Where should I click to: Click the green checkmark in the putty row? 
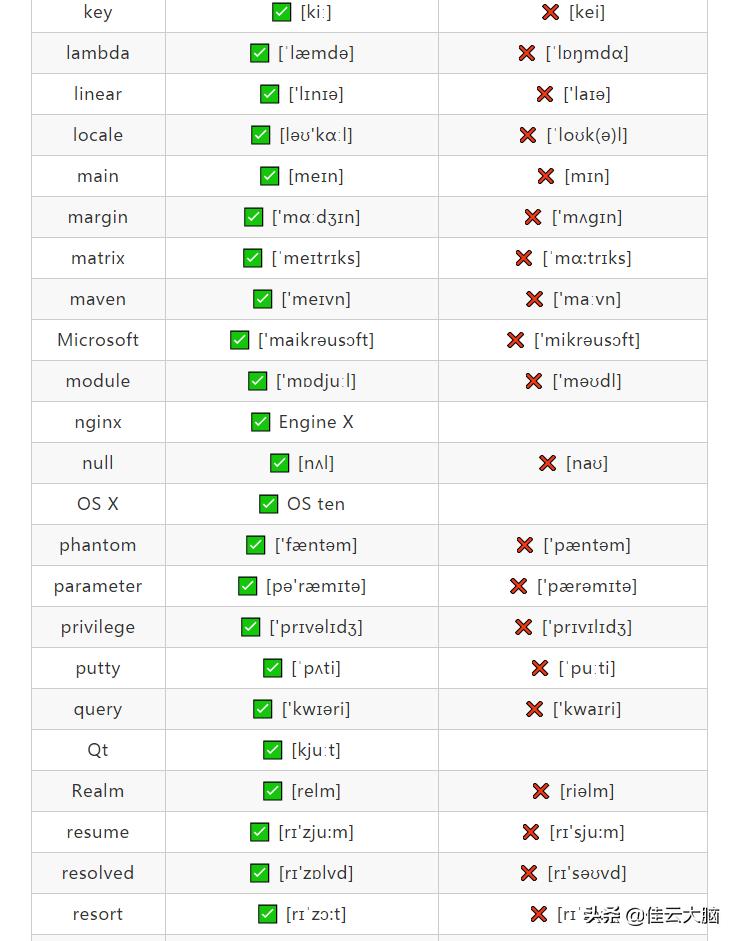pyautogui.click(x=273, y=668)
